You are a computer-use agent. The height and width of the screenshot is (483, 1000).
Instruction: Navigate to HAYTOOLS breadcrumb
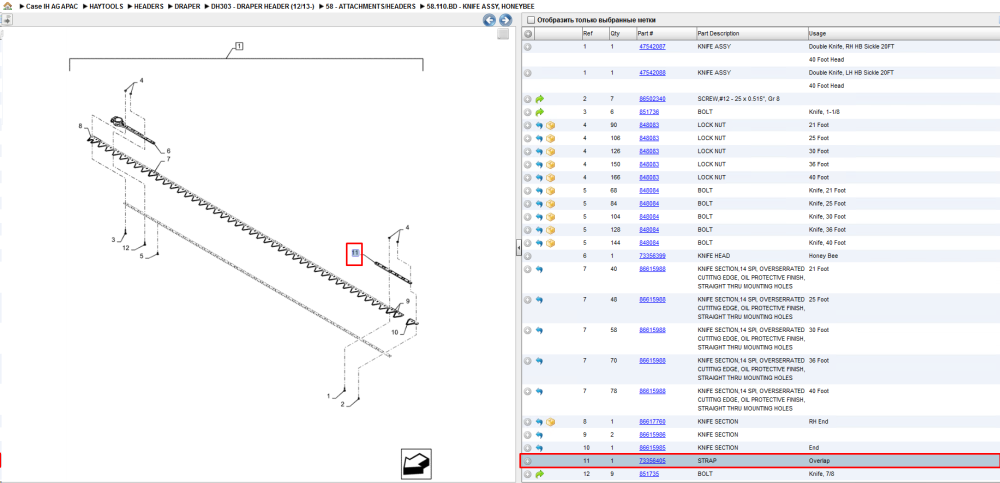(106, 6)
